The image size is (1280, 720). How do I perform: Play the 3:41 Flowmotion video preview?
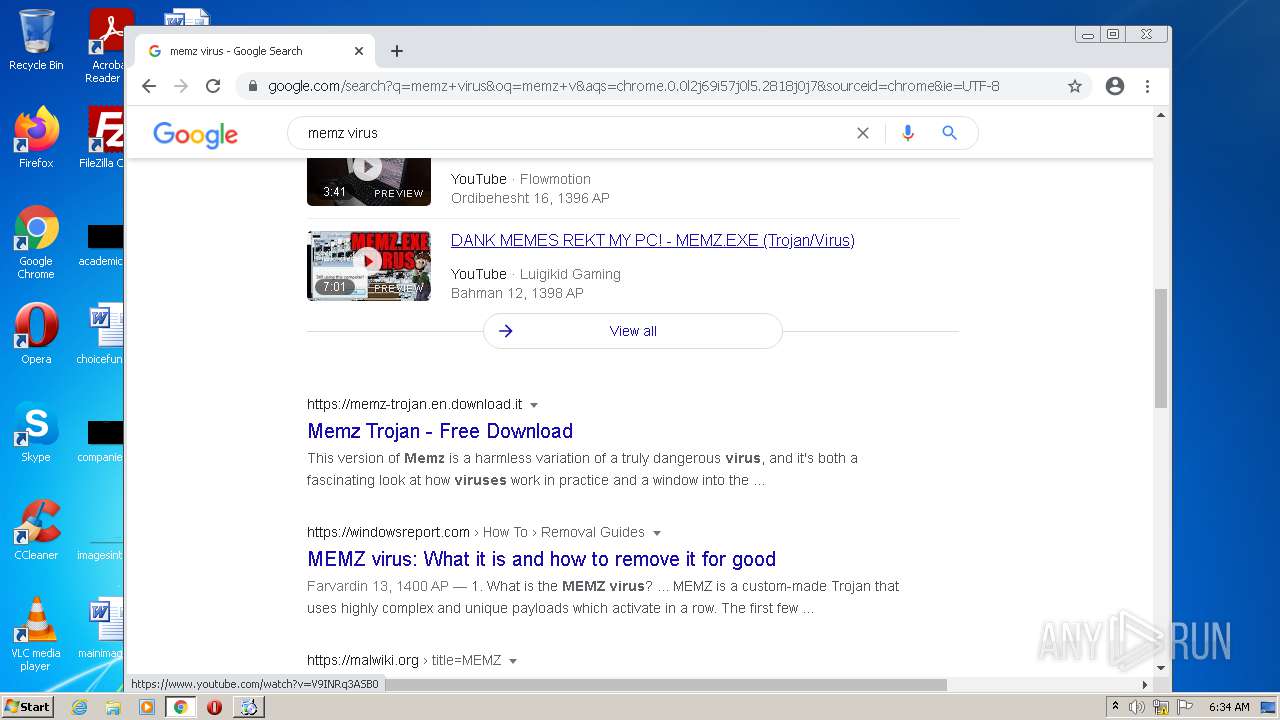click(369, 180)
